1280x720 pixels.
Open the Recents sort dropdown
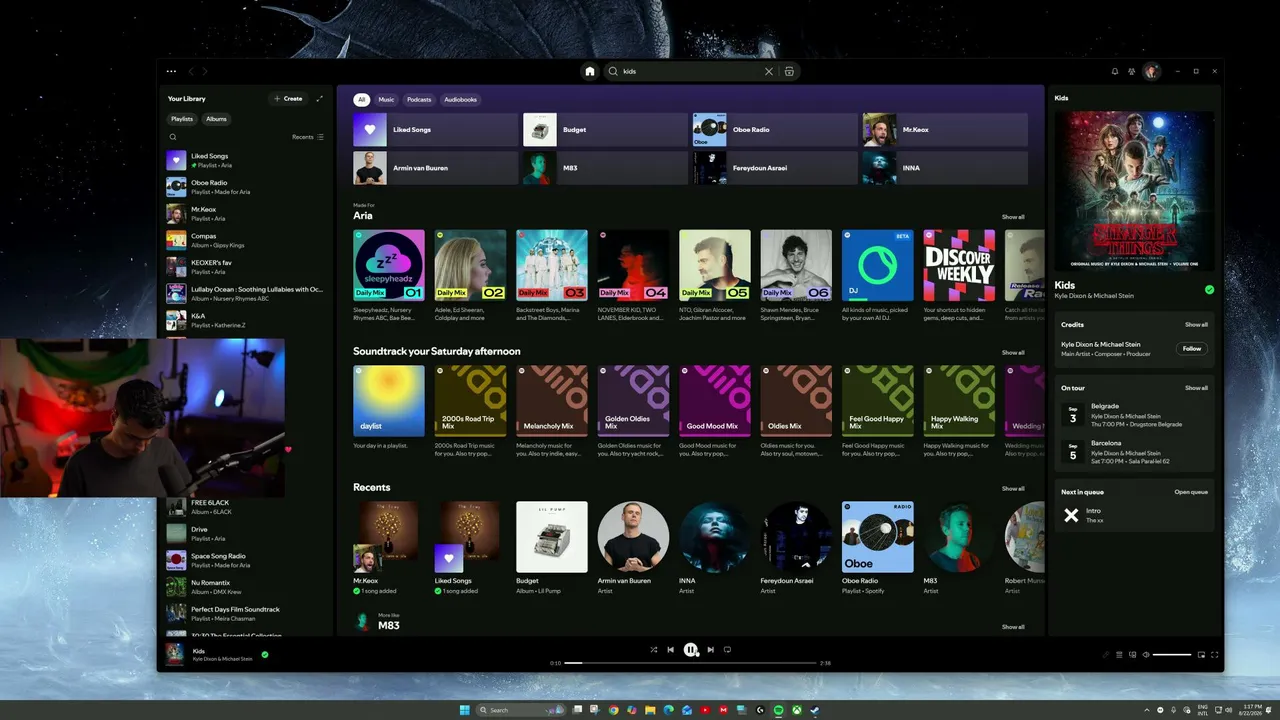308,137
